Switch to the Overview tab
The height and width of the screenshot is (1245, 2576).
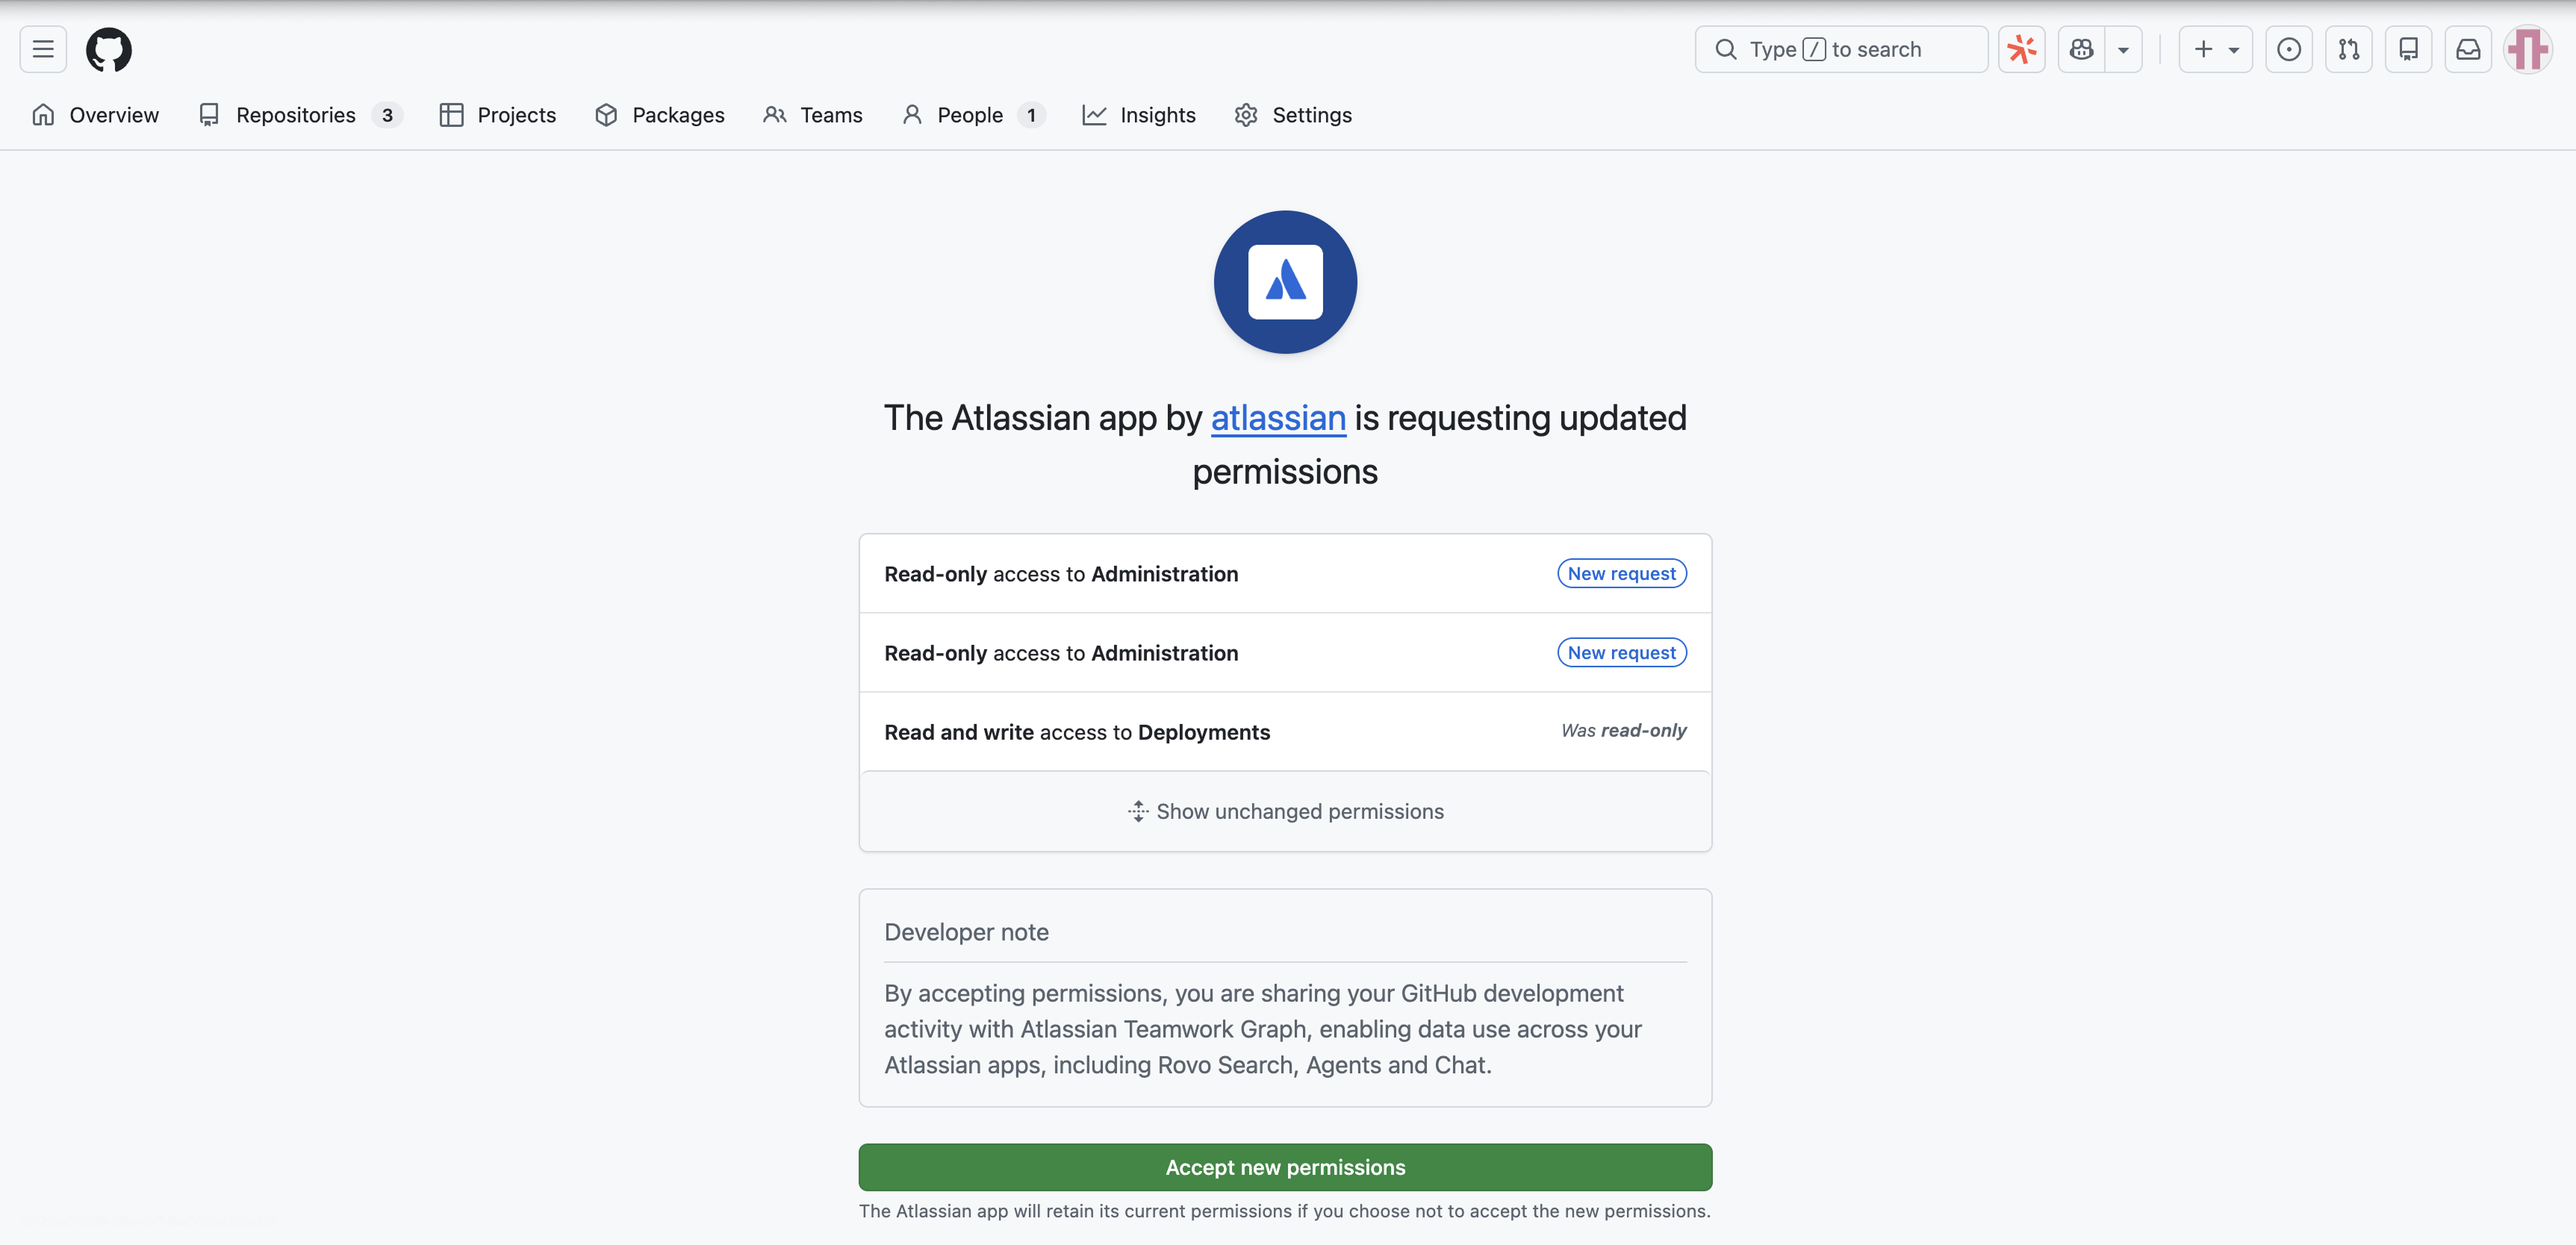coord(95,115)
